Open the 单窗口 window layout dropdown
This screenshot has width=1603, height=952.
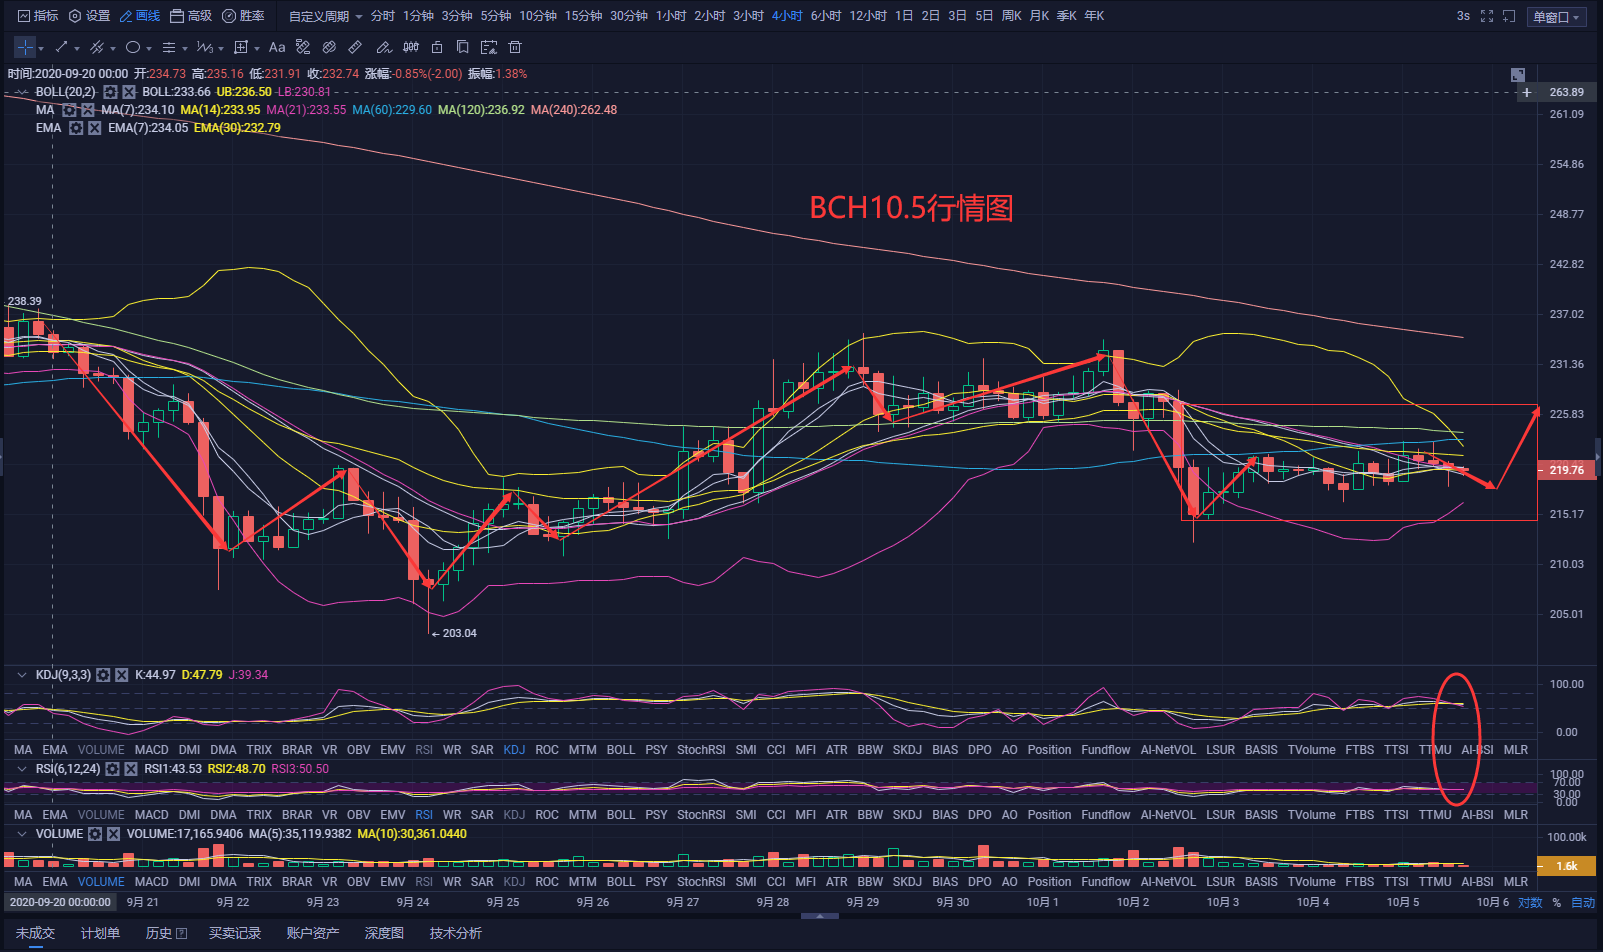(x=1556, y=15)
